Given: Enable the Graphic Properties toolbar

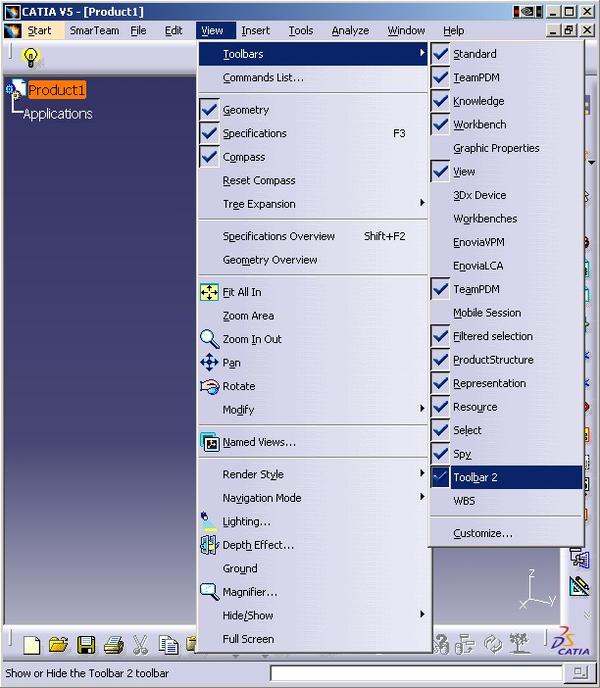Looking at the screenshot, I should point(507,148).
